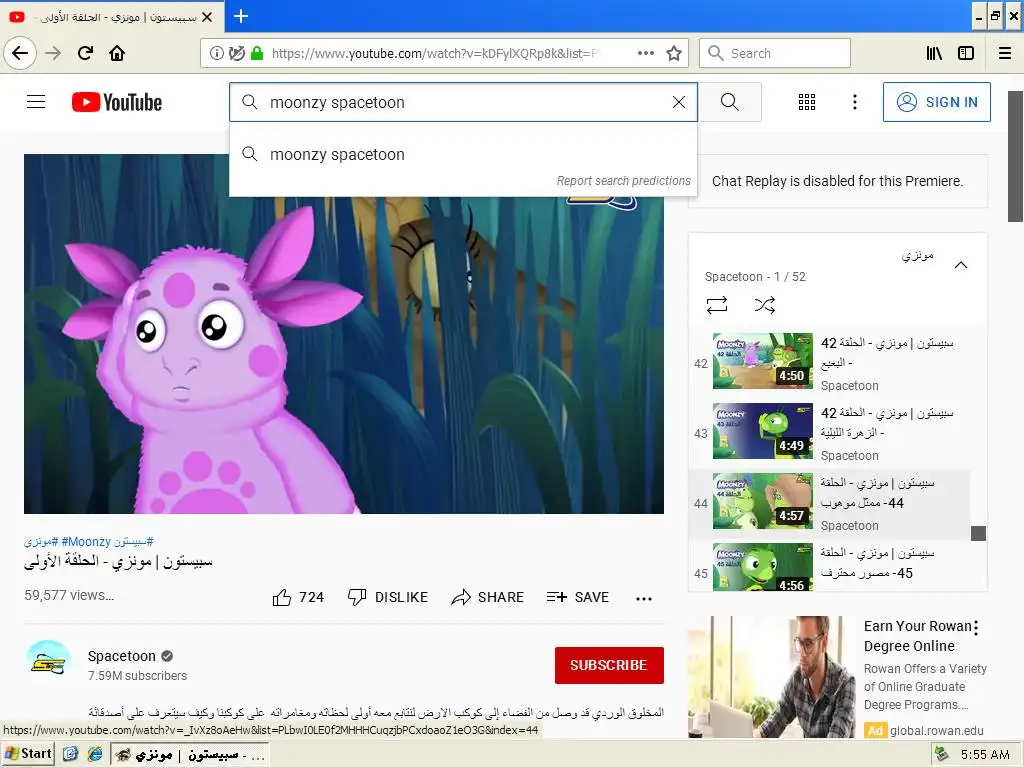Image resolution: width=1024 pixels, height=768 pixels.
Task: Open page actions three-dot menu in address bar
Action: coord(646,54)
